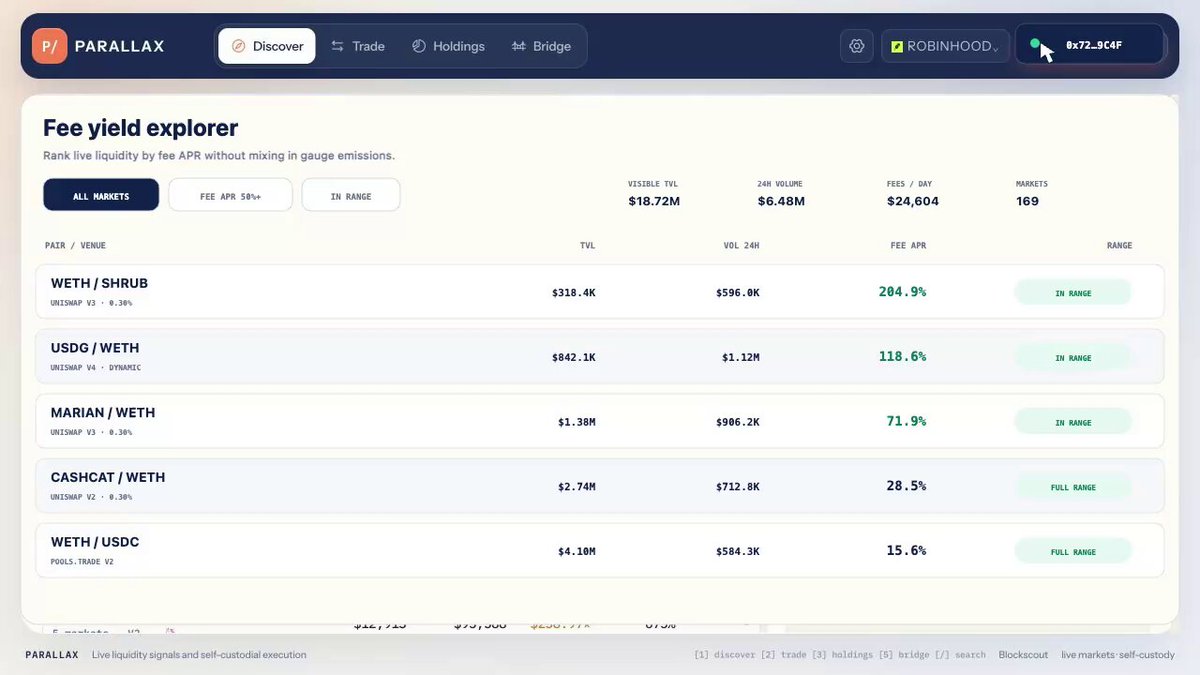This screenshot has height=675, width=1200.
Task: Open the MARIAN / WETH market row
Action: point(600,421)
